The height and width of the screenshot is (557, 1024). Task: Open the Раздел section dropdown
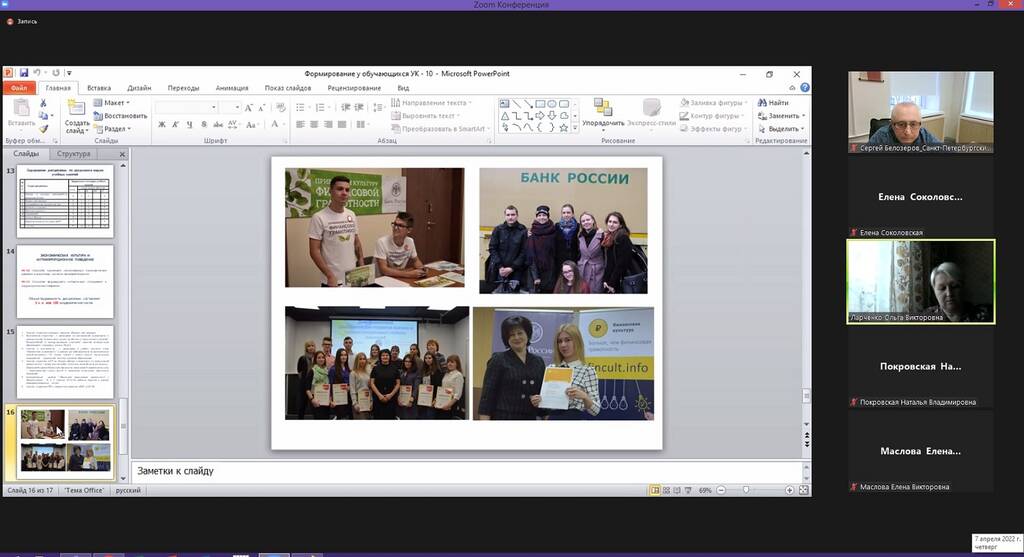coord(112,129)
